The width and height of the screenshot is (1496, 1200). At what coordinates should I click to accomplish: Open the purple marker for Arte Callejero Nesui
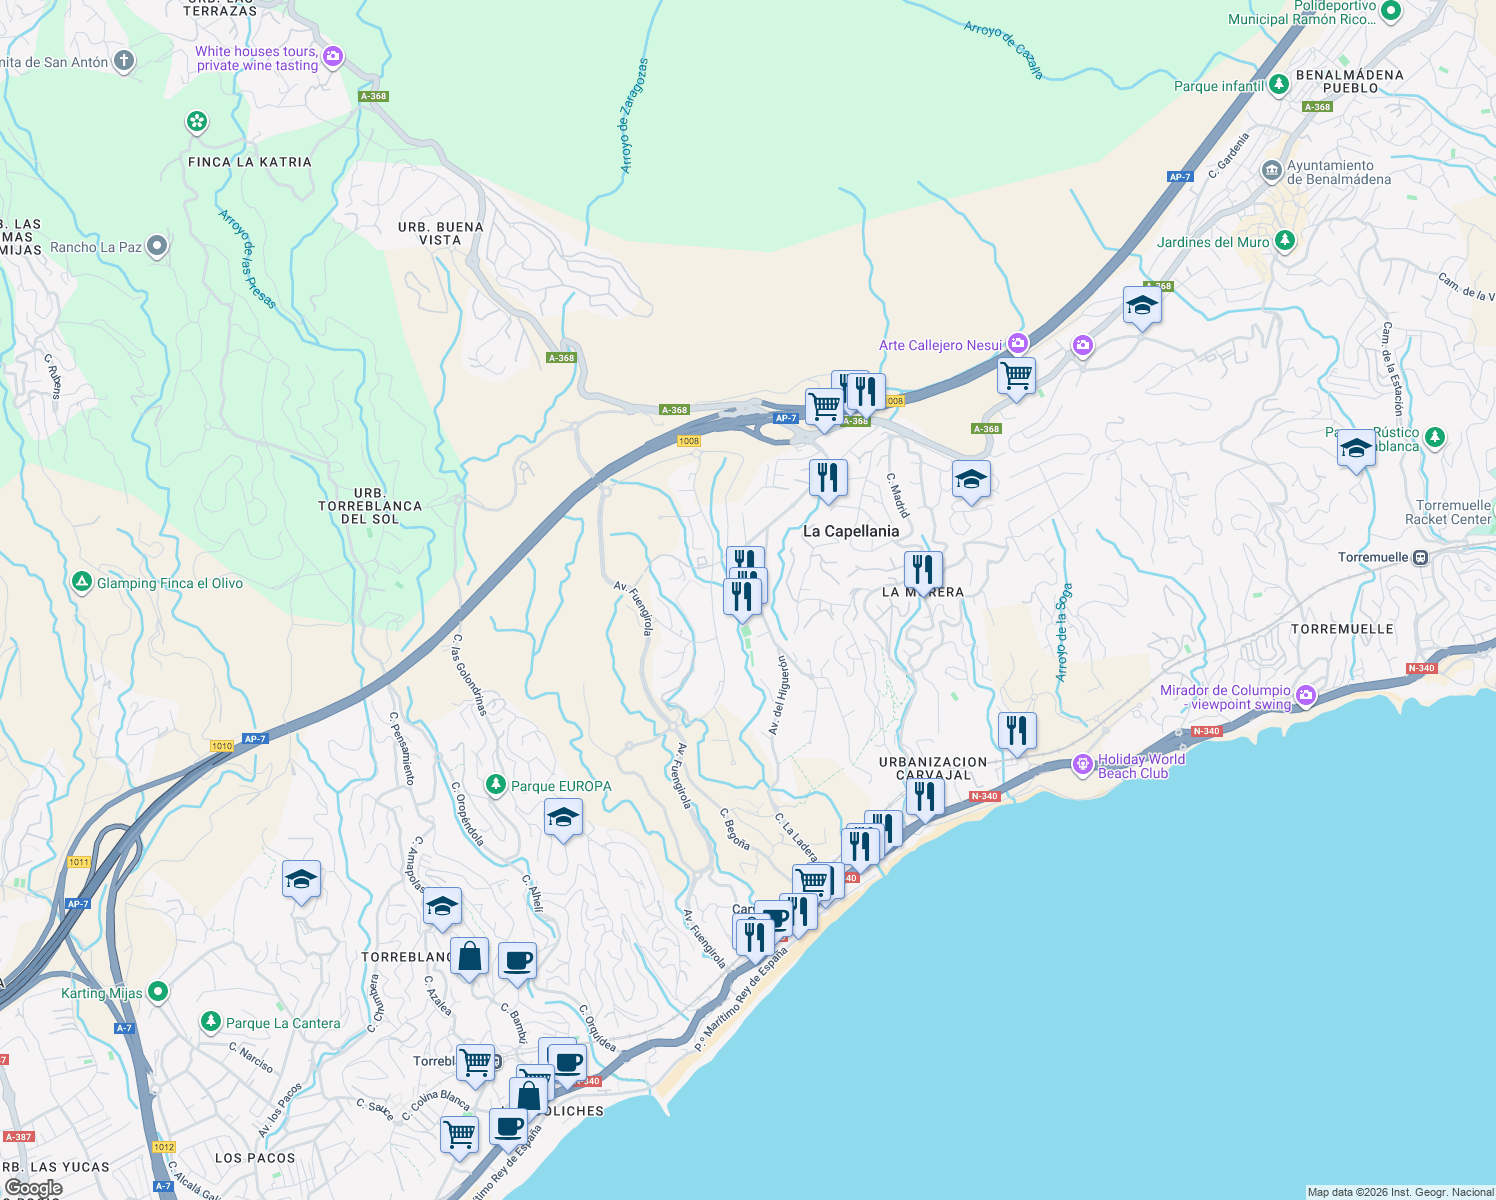point(1016,345)
